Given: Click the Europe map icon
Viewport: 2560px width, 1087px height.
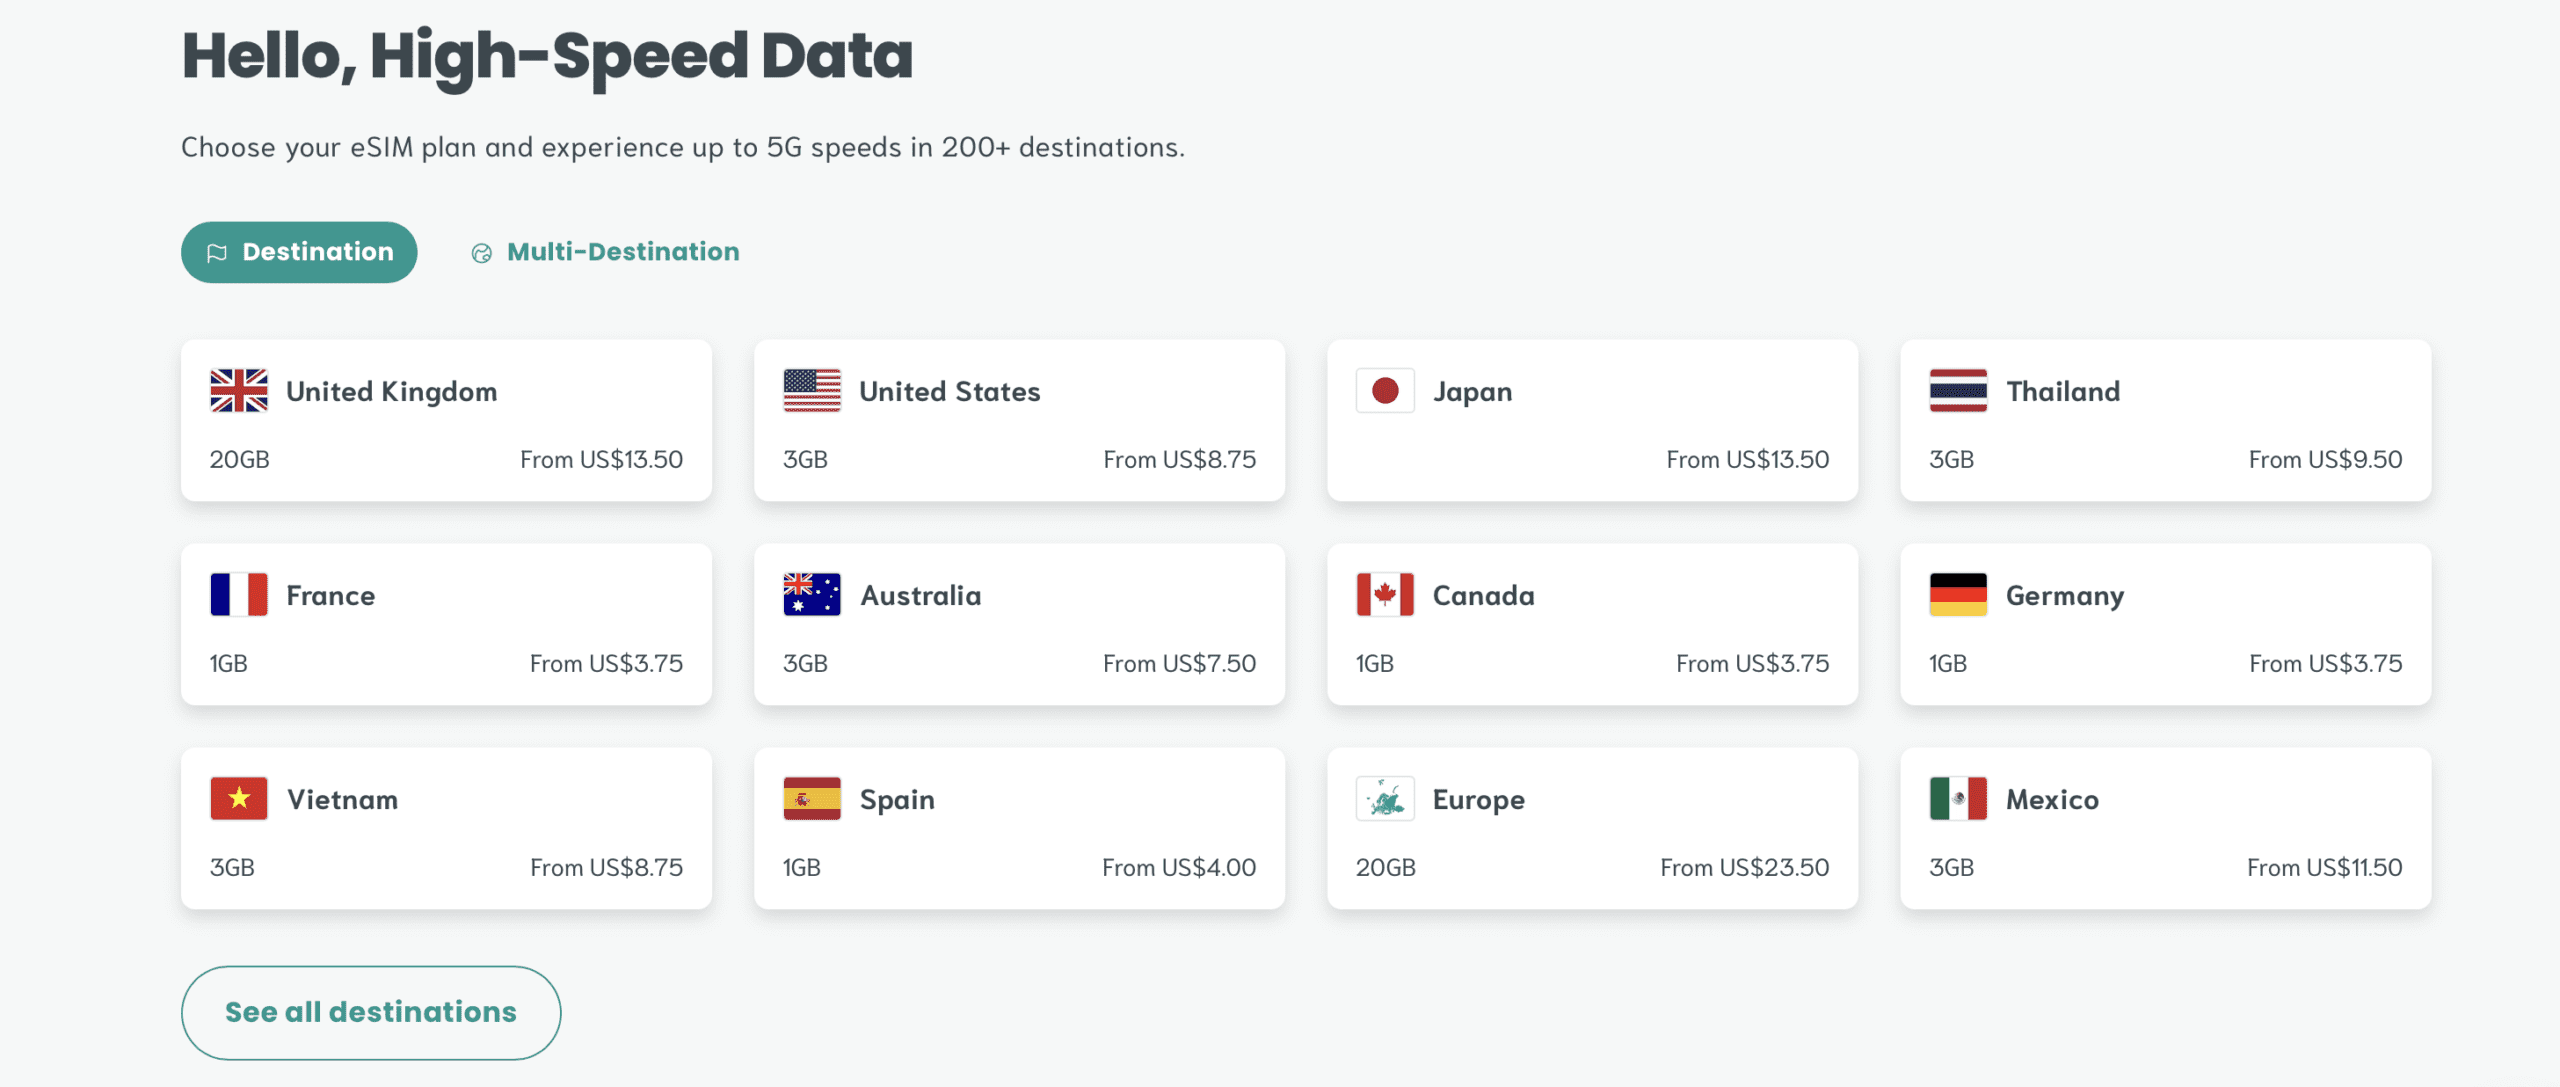Looking at the screenshot, I should (1385, 799).
